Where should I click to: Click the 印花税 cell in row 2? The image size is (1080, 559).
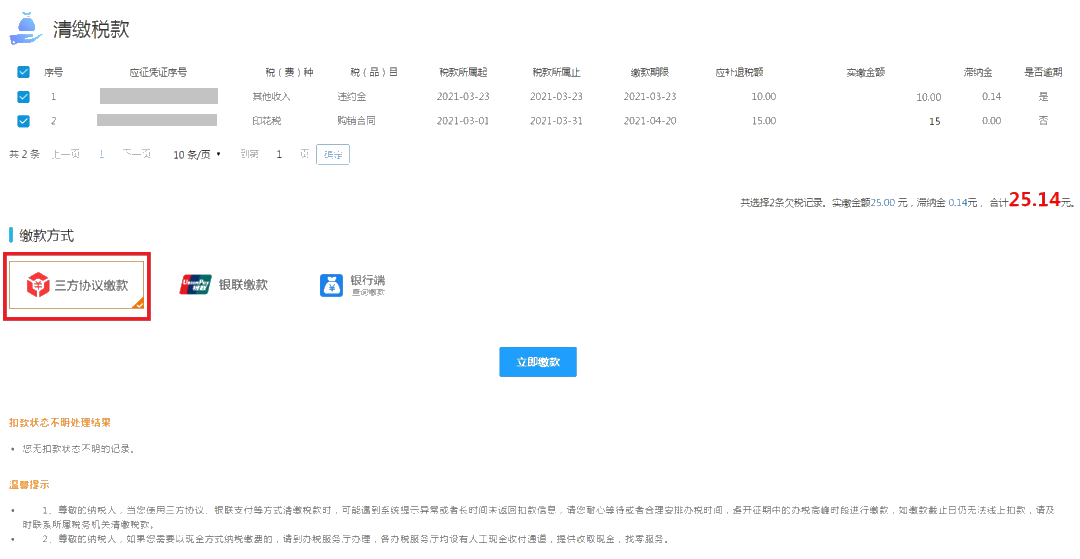point(267,121)
